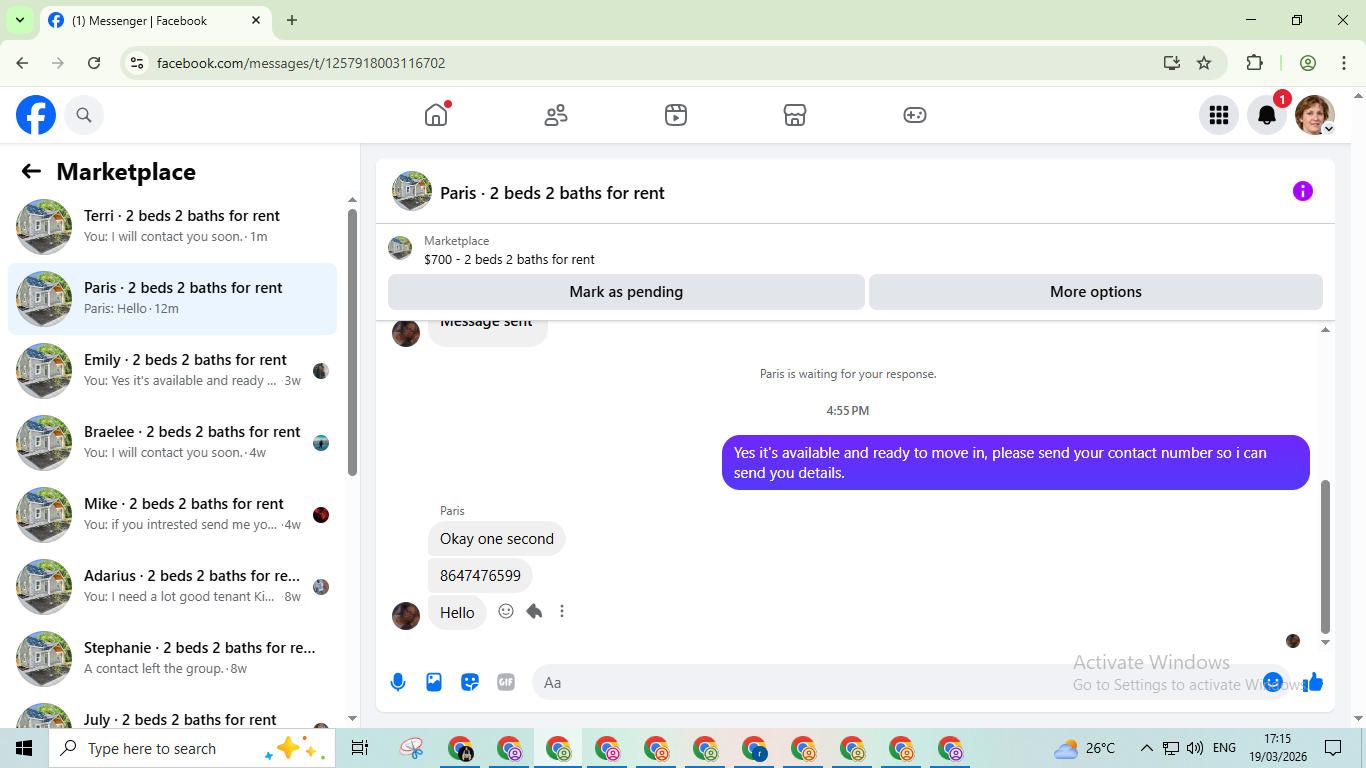Open Adarius's conversation in the list
Screen dimensions: 1366x768
coord(172,587)
